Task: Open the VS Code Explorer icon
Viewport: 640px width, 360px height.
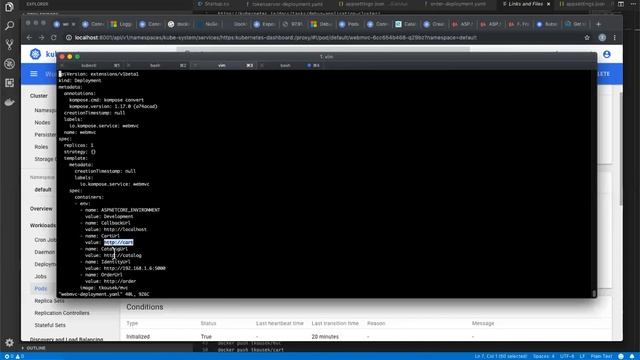Action: 9,7
